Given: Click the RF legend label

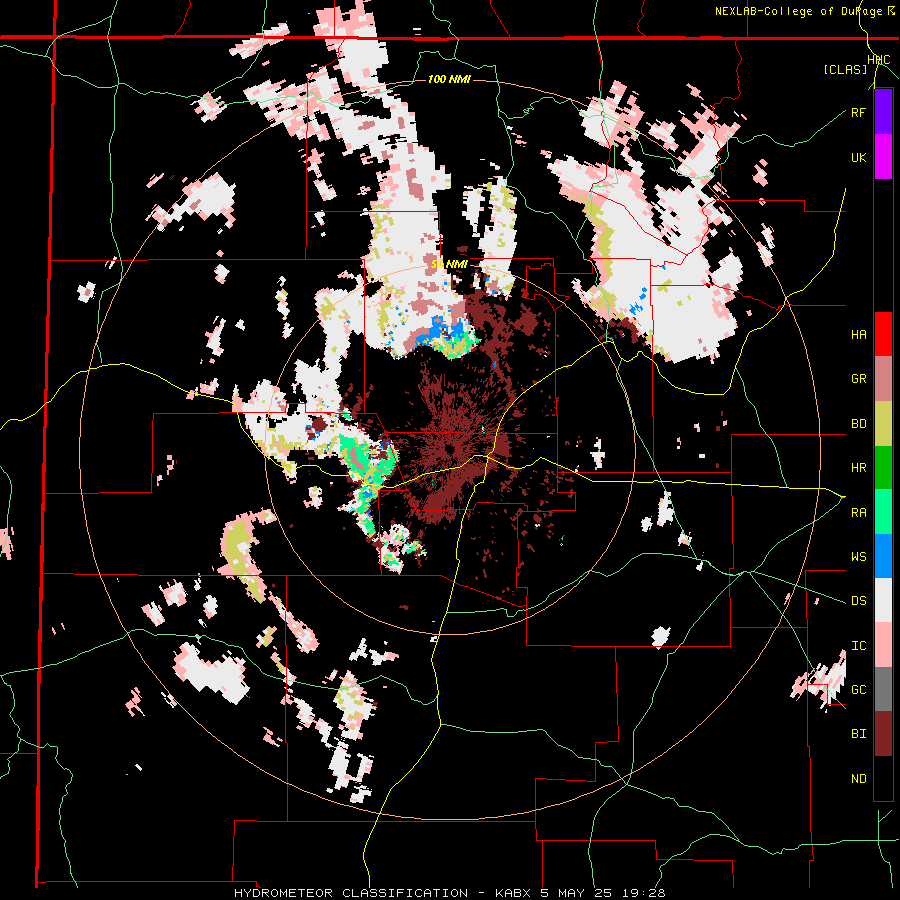Looking at the screenshot, I should click(x=858, y=112).
